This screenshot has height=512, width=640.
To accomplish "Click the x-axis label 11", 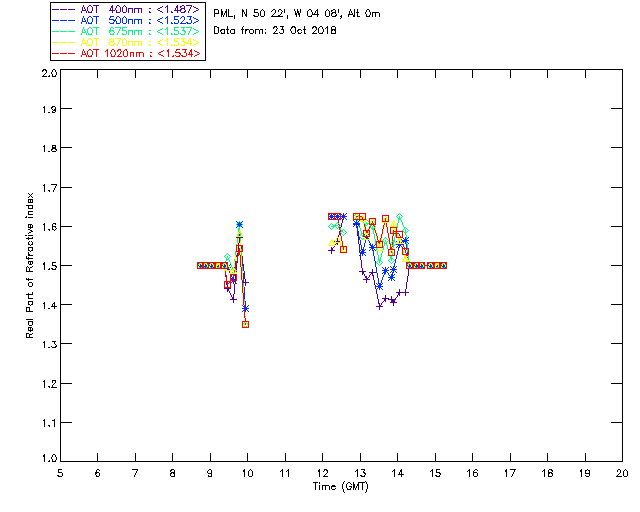I will coord(285,473).
